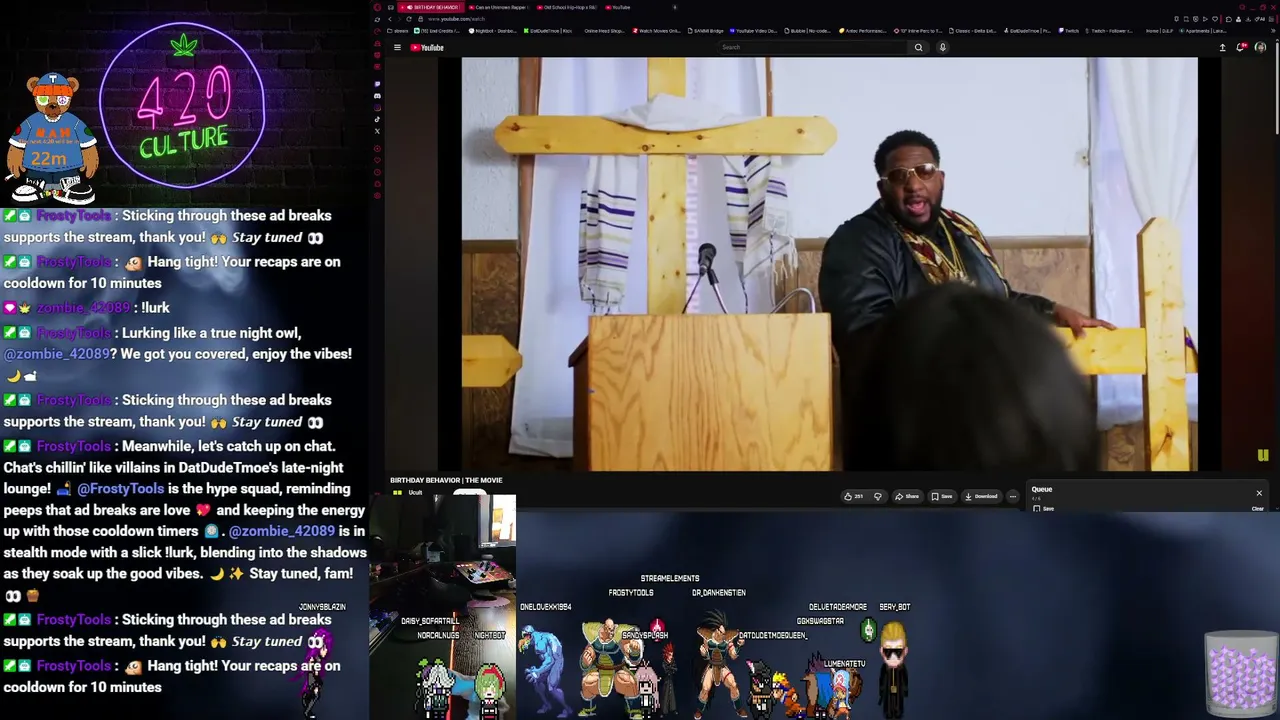
Task: Click the @FrostyTools mention in chat
Action: click(120, 489)
